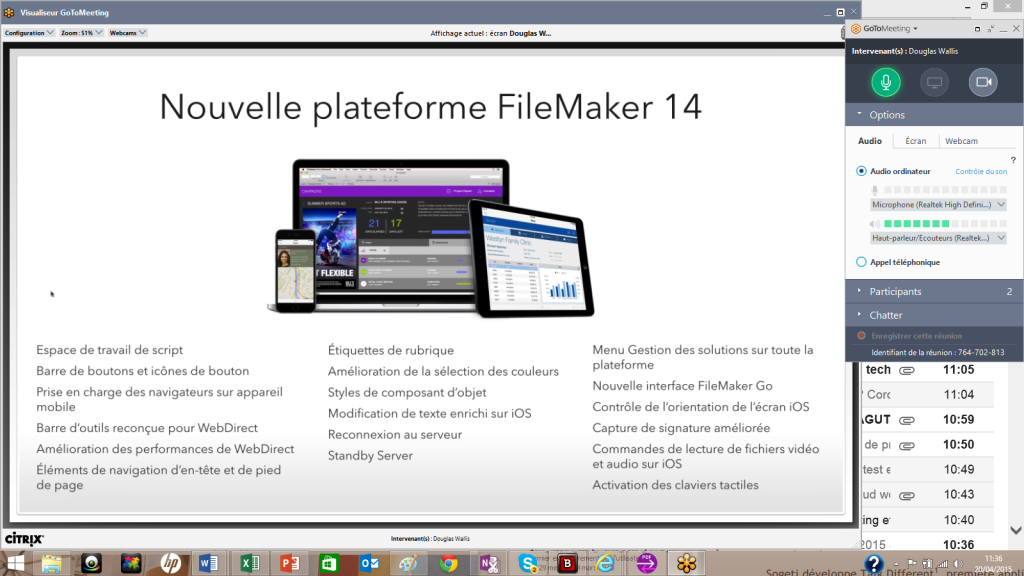1024x576 pixels.
Task: Click the speaker icon next to output level
Action: [874, 224]
